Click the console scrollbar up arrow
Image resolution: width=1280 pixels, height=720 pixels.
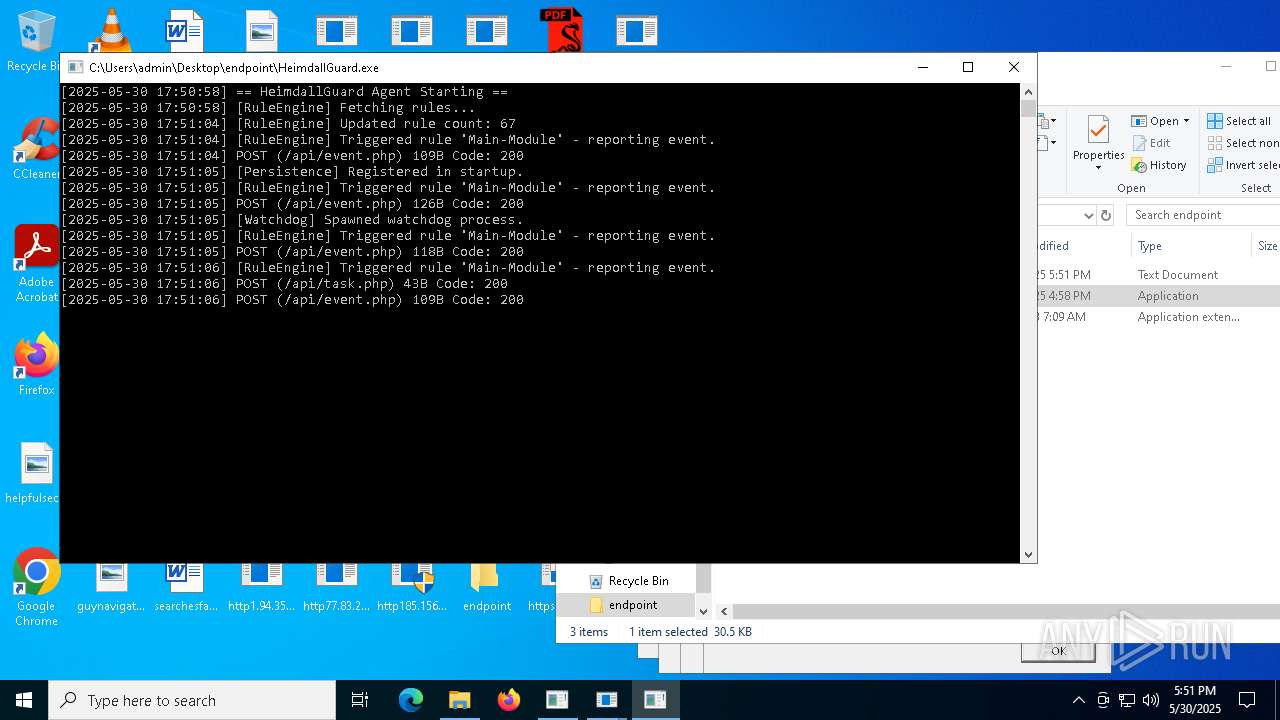(x=1028, y=92)
